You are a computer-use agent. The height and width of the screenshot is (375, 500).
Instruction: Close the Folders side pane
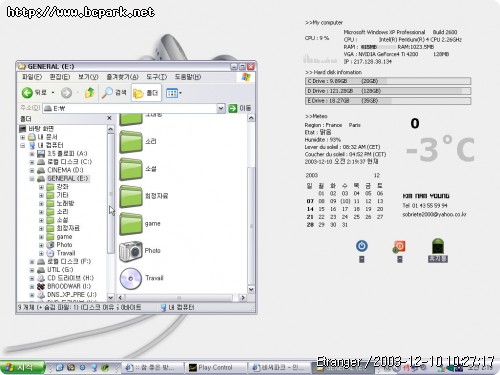point(109,118)
